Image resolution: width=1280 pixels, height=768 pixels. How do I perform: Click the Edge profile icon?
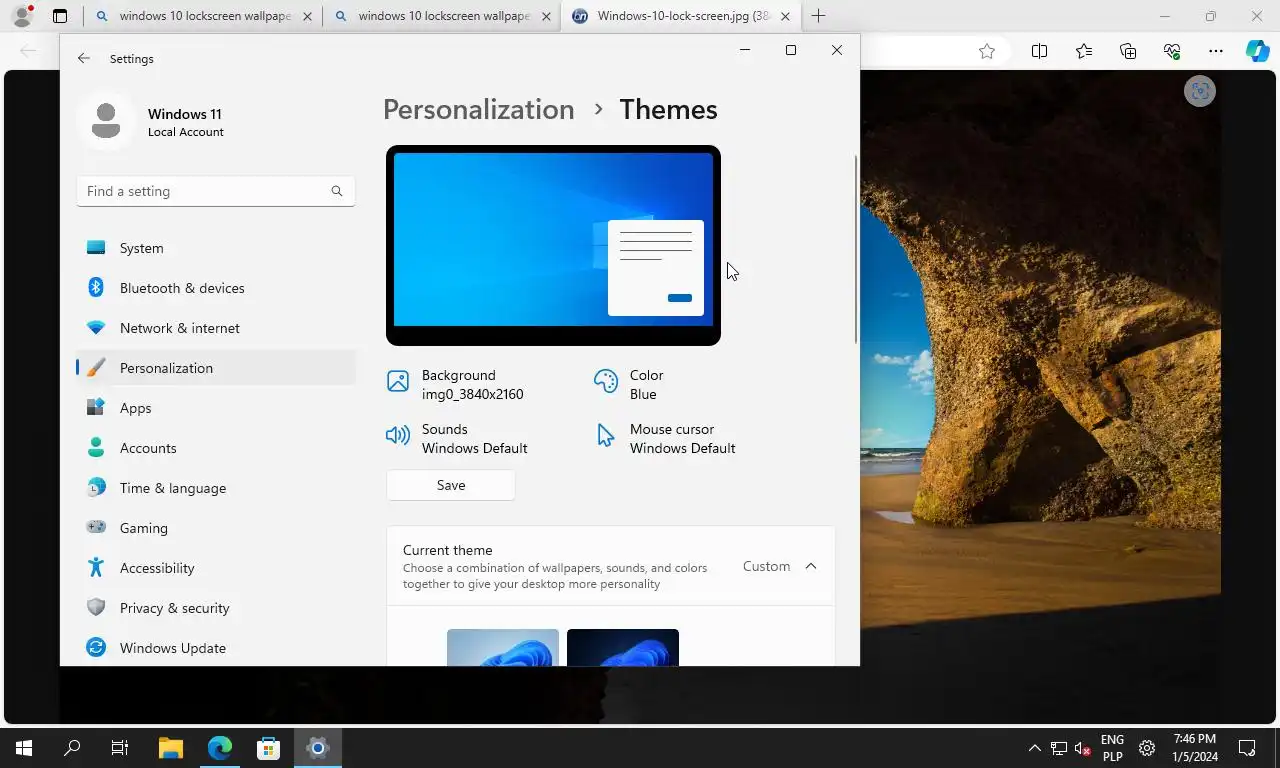22,15
